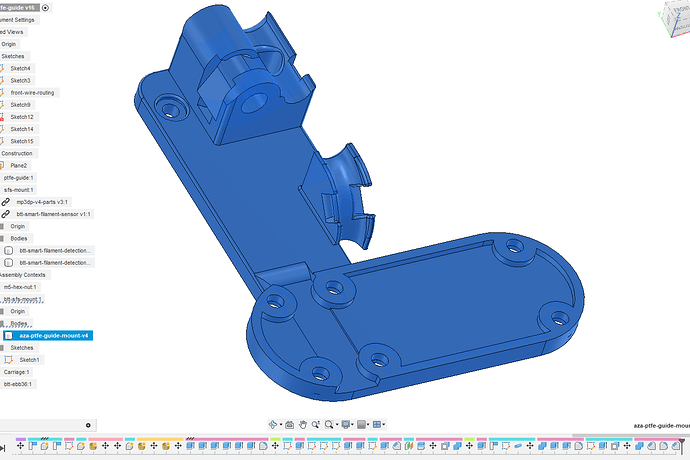Select Sketch4 in the browser tree
This screenshot has height=460, width=690.
(21, 69)
